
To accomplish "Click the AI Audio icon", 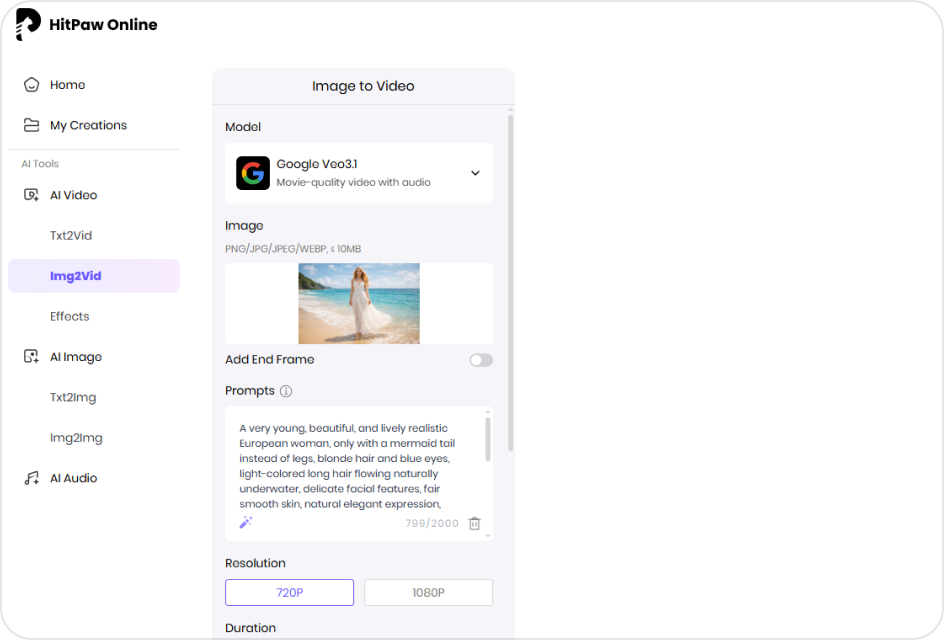I will [x=31, y=478].
